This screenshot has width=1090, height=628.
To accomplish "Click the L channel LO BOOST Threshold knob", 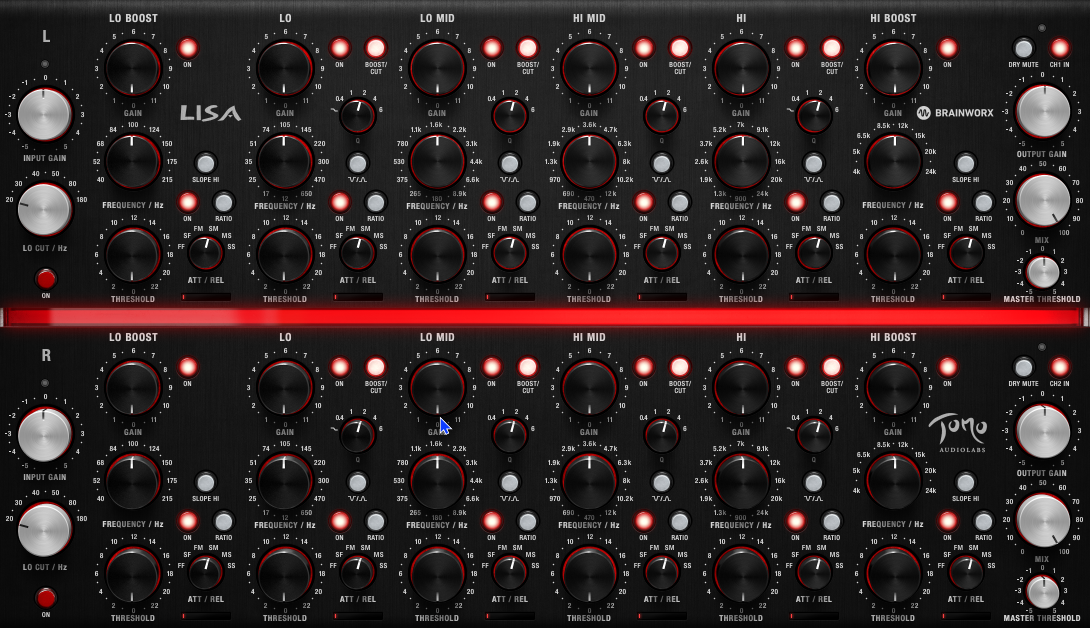I will [133, 255].
